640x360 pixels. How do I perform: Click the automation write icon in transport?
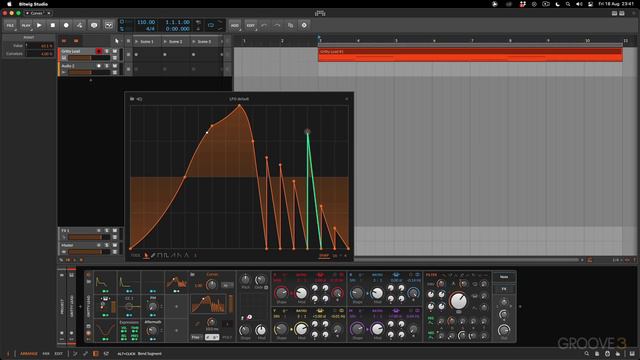coord(80,25)
